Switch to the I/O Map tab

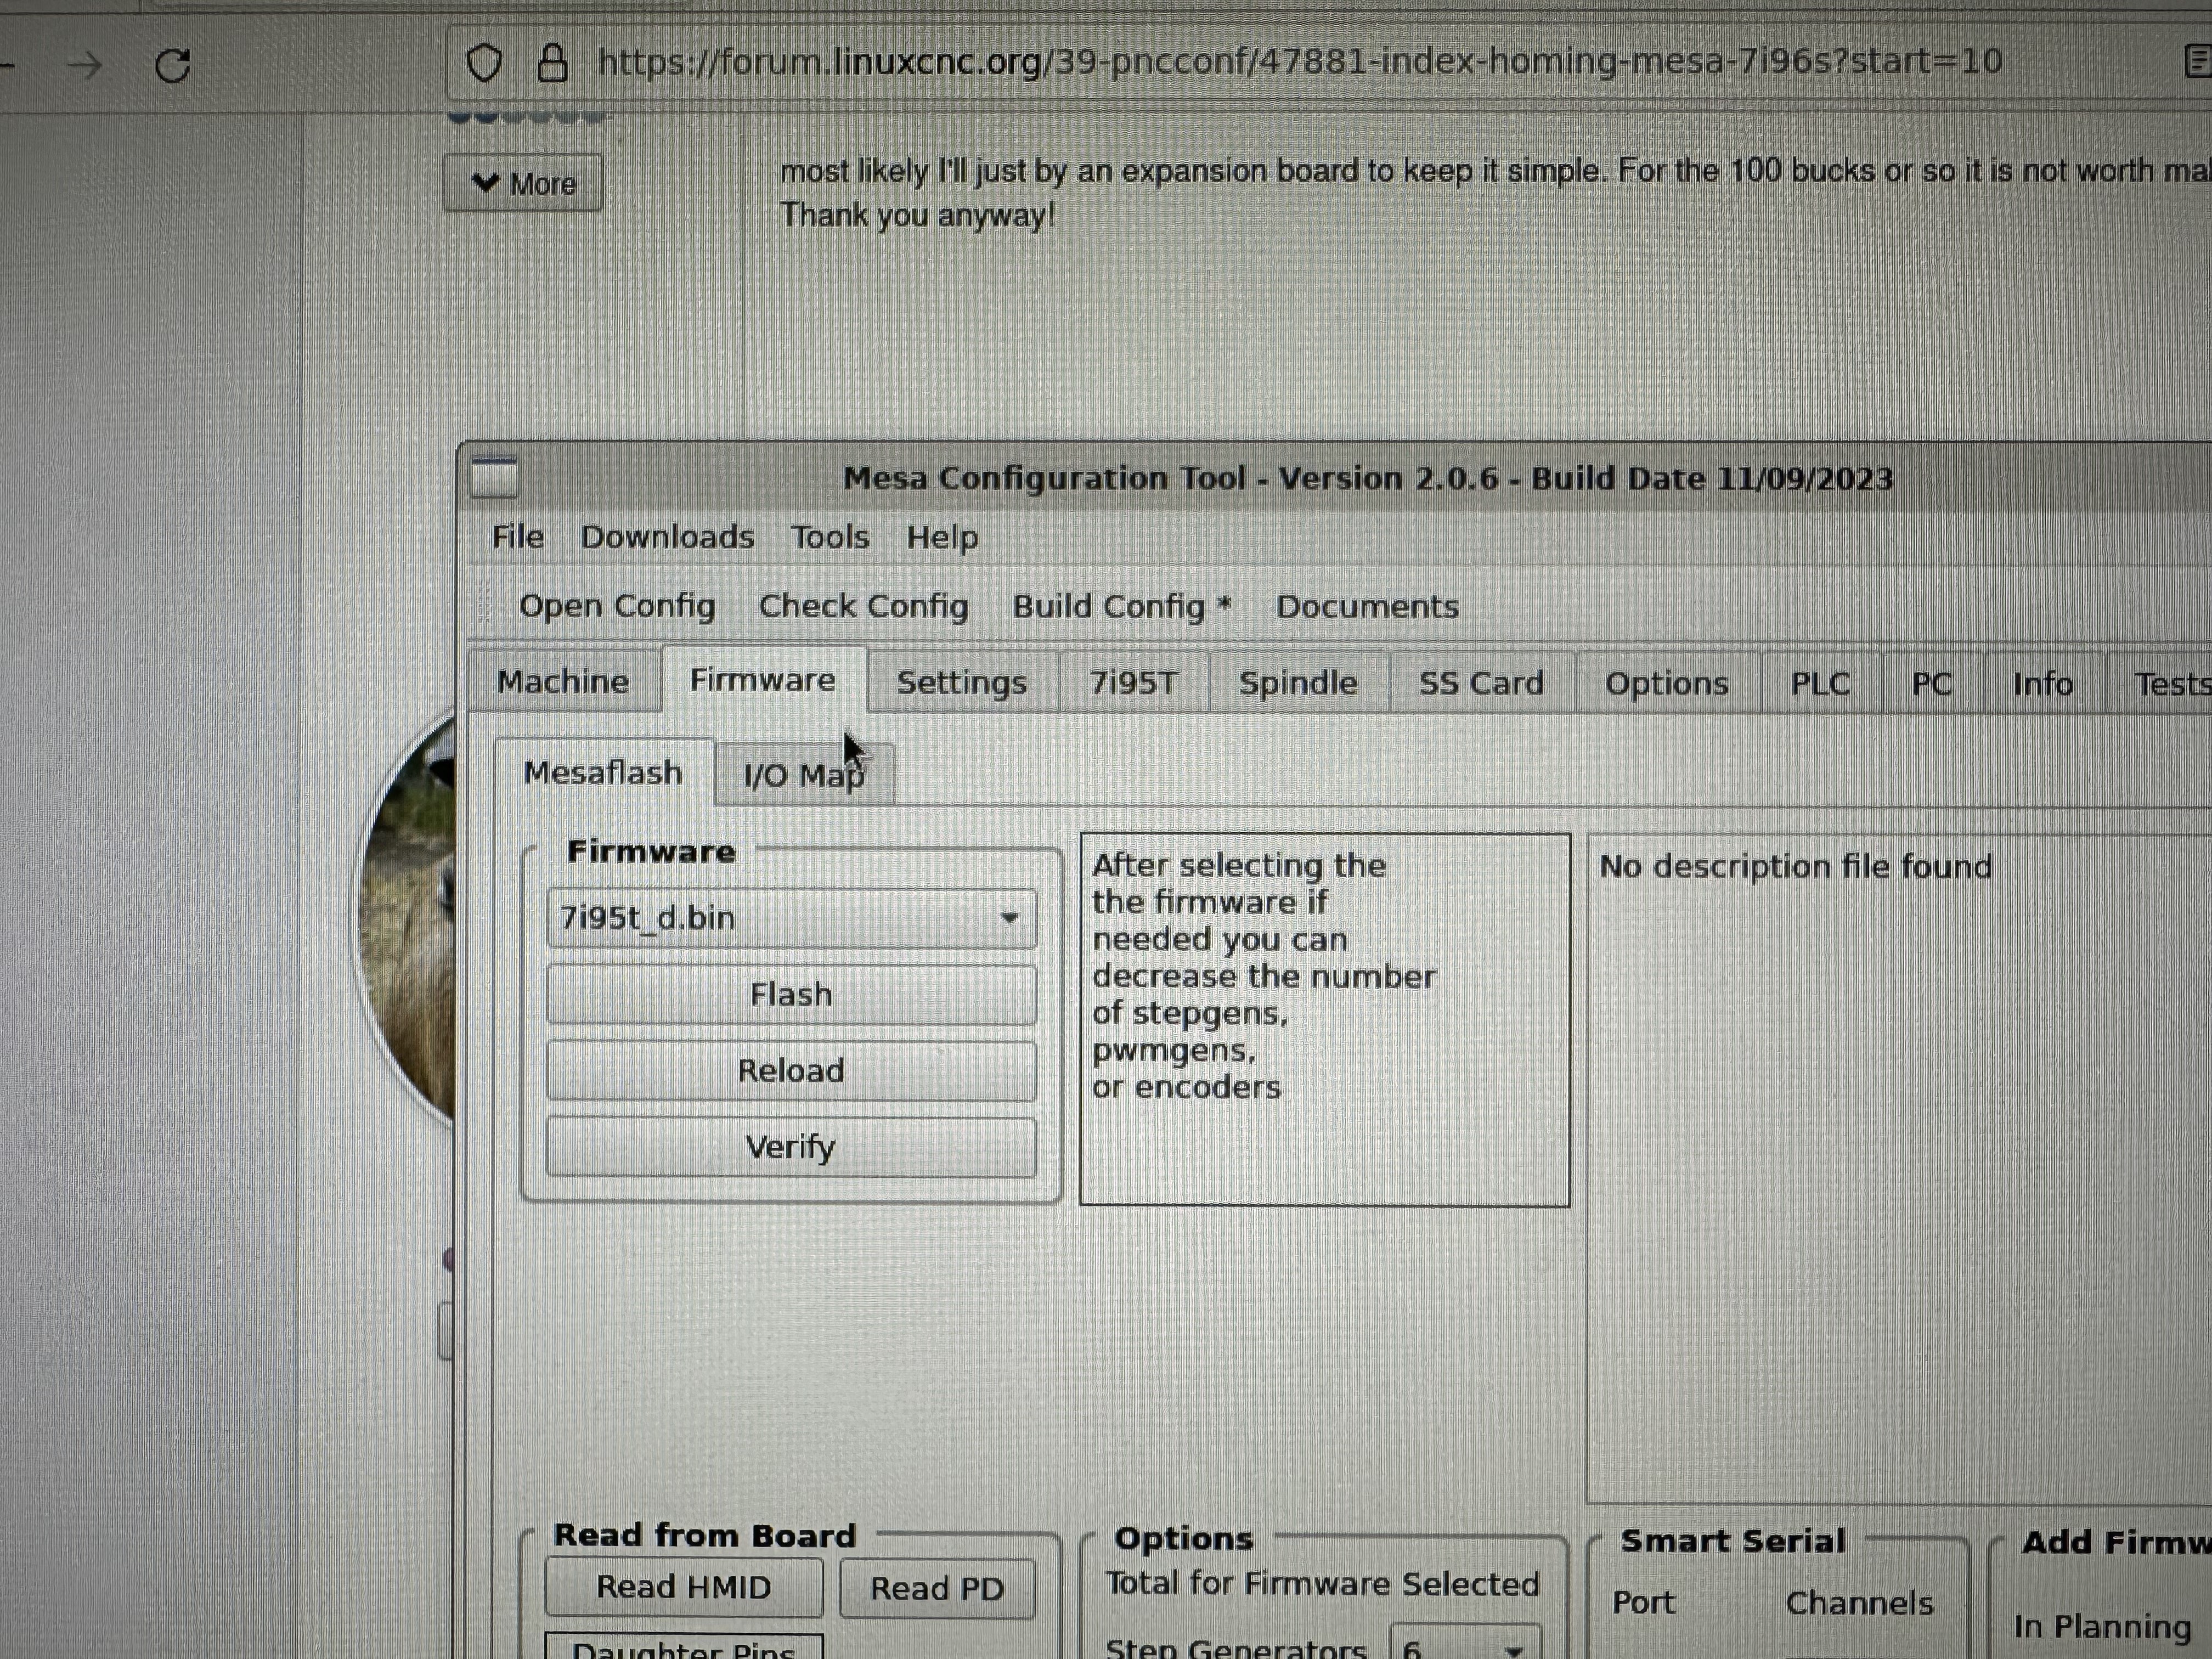click(804, 775)
